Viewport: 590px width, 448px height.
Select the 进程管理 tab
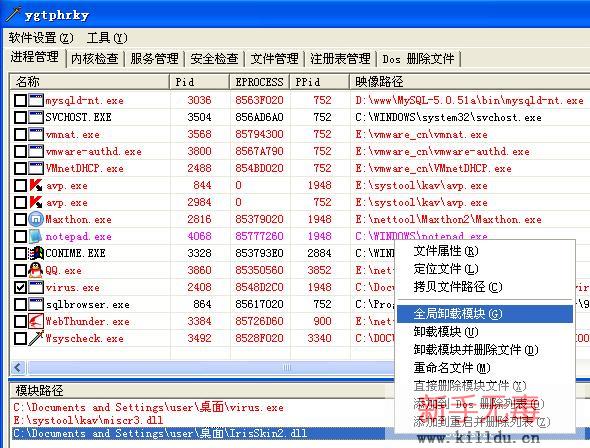point(34,57)
